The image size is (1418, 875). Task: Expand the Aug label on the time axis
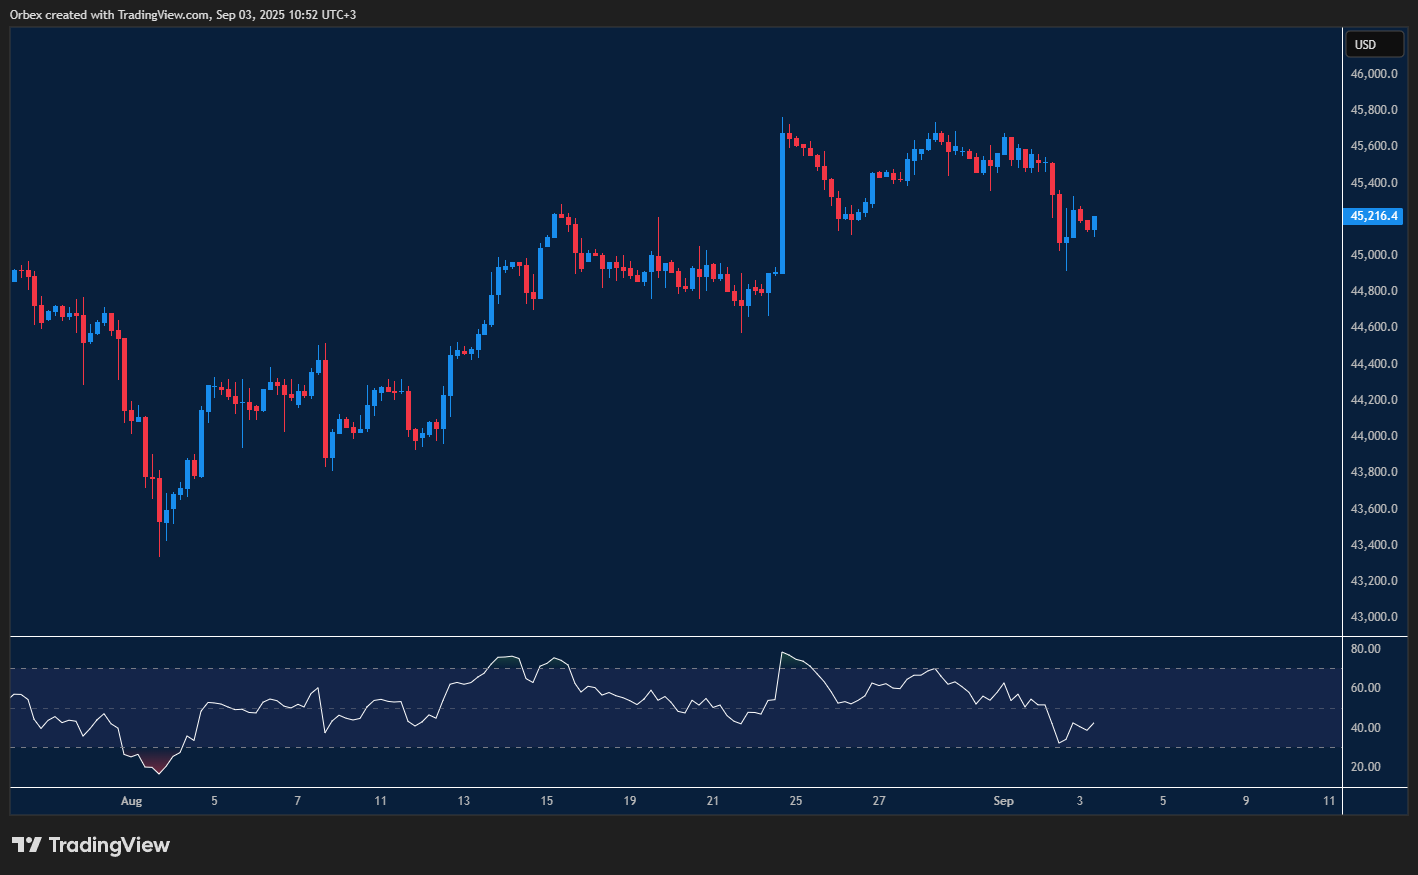(131, 801)
